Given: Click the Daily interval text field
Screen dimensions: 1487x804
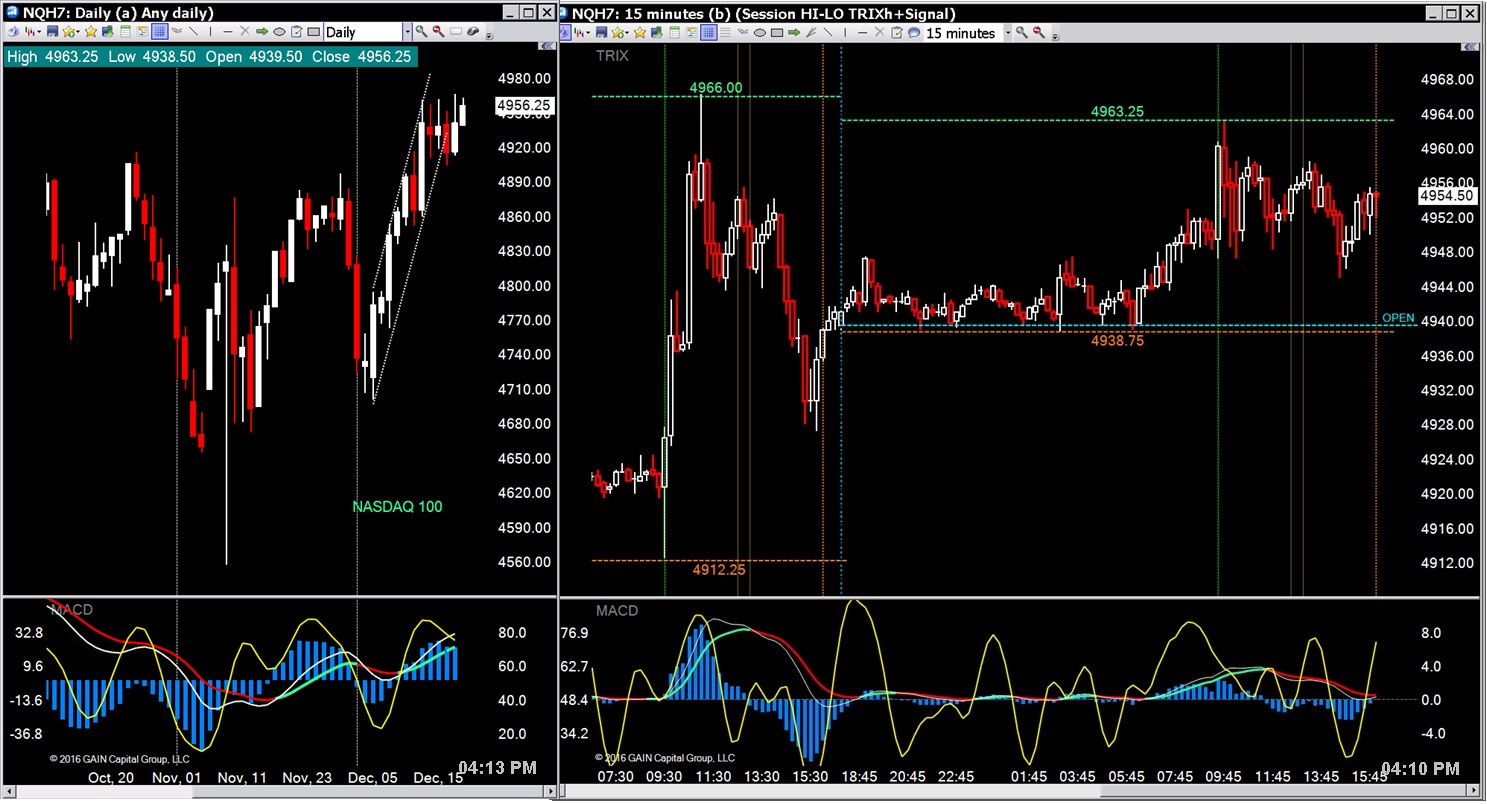Looking at the screenshot, I should [364, 33].
